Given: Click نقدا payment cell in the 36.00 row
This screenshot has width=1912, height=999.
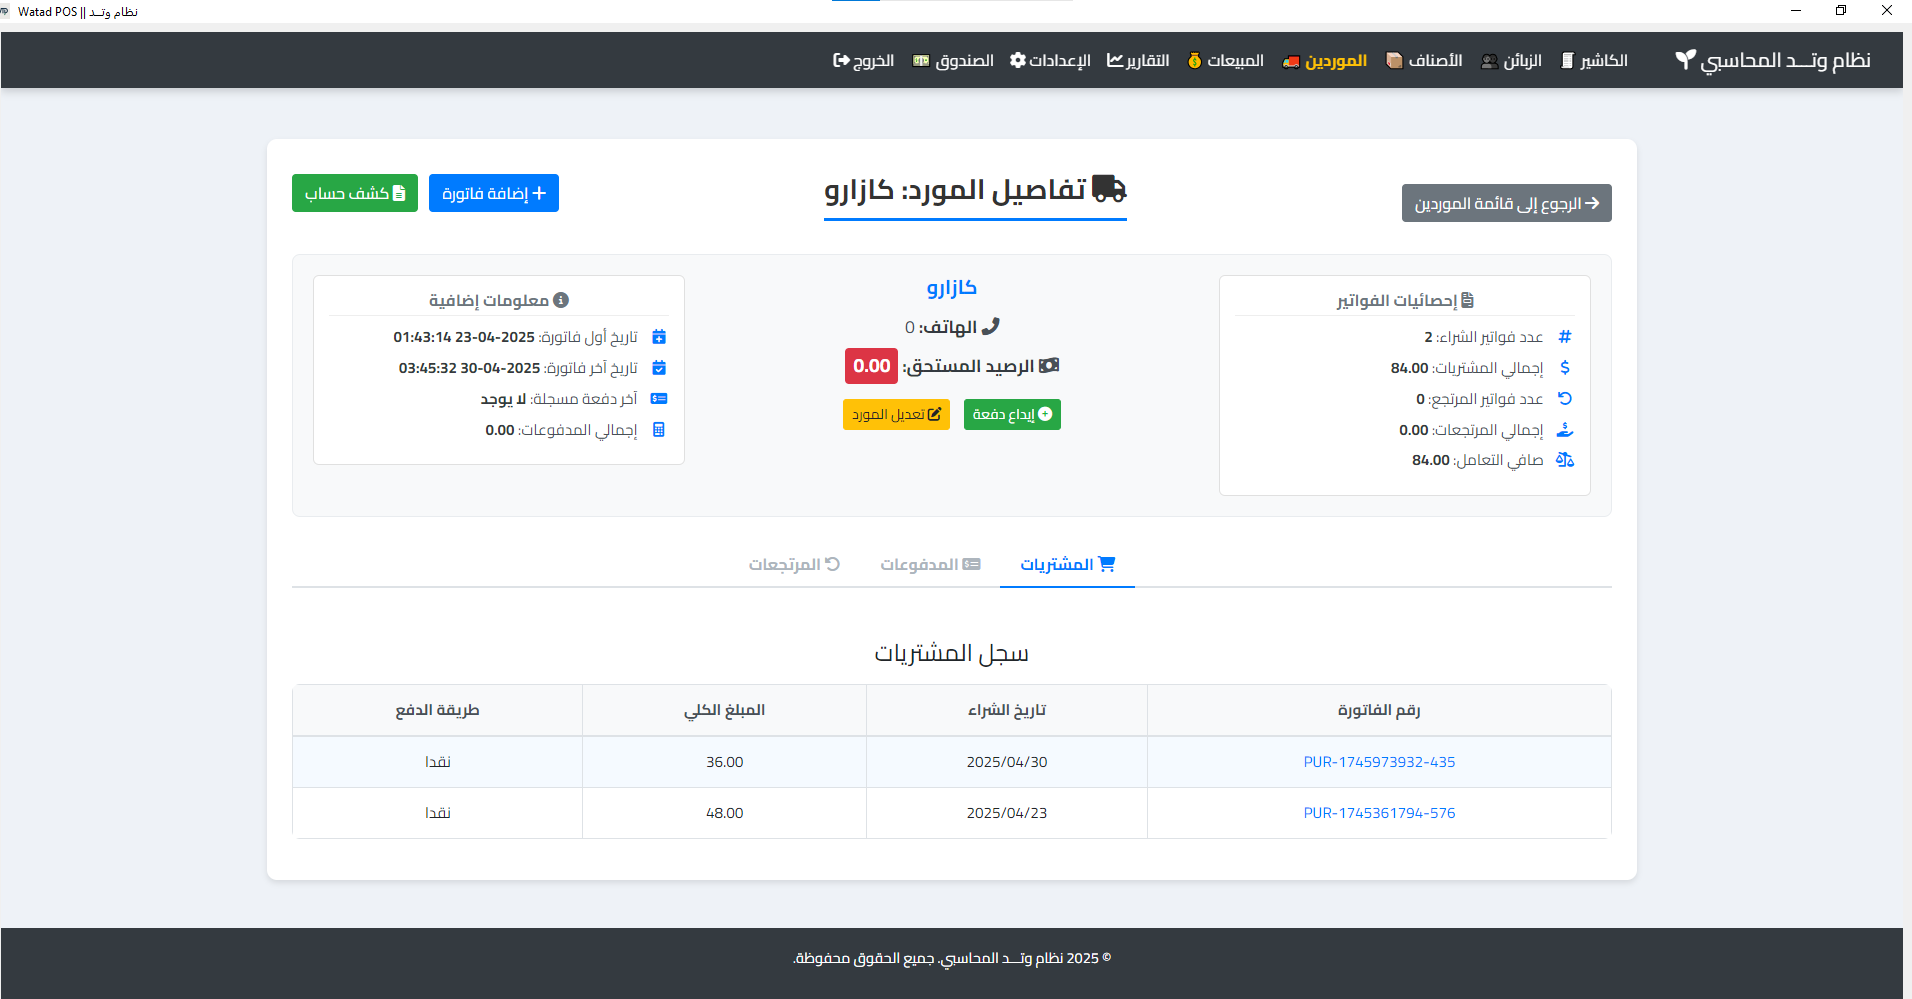Looking at the screenshot, I should pyautogui.click(x=437, y=762).
